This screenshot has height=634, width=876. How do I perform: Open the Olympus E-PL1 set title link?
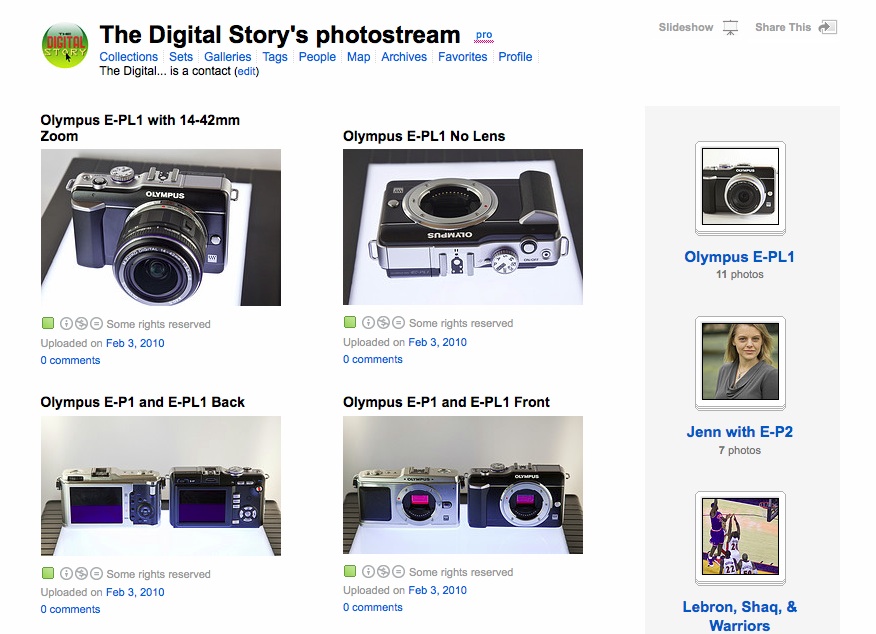pyautogui.click(x=739, y=257)
